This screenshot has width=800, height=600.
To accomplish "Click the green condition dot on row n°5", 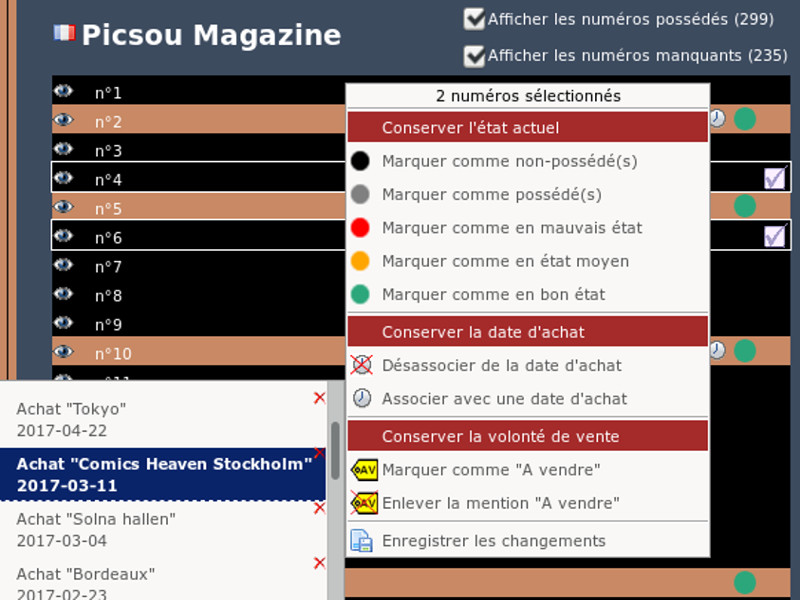I will pyautogui.click(x=745, y=206).
